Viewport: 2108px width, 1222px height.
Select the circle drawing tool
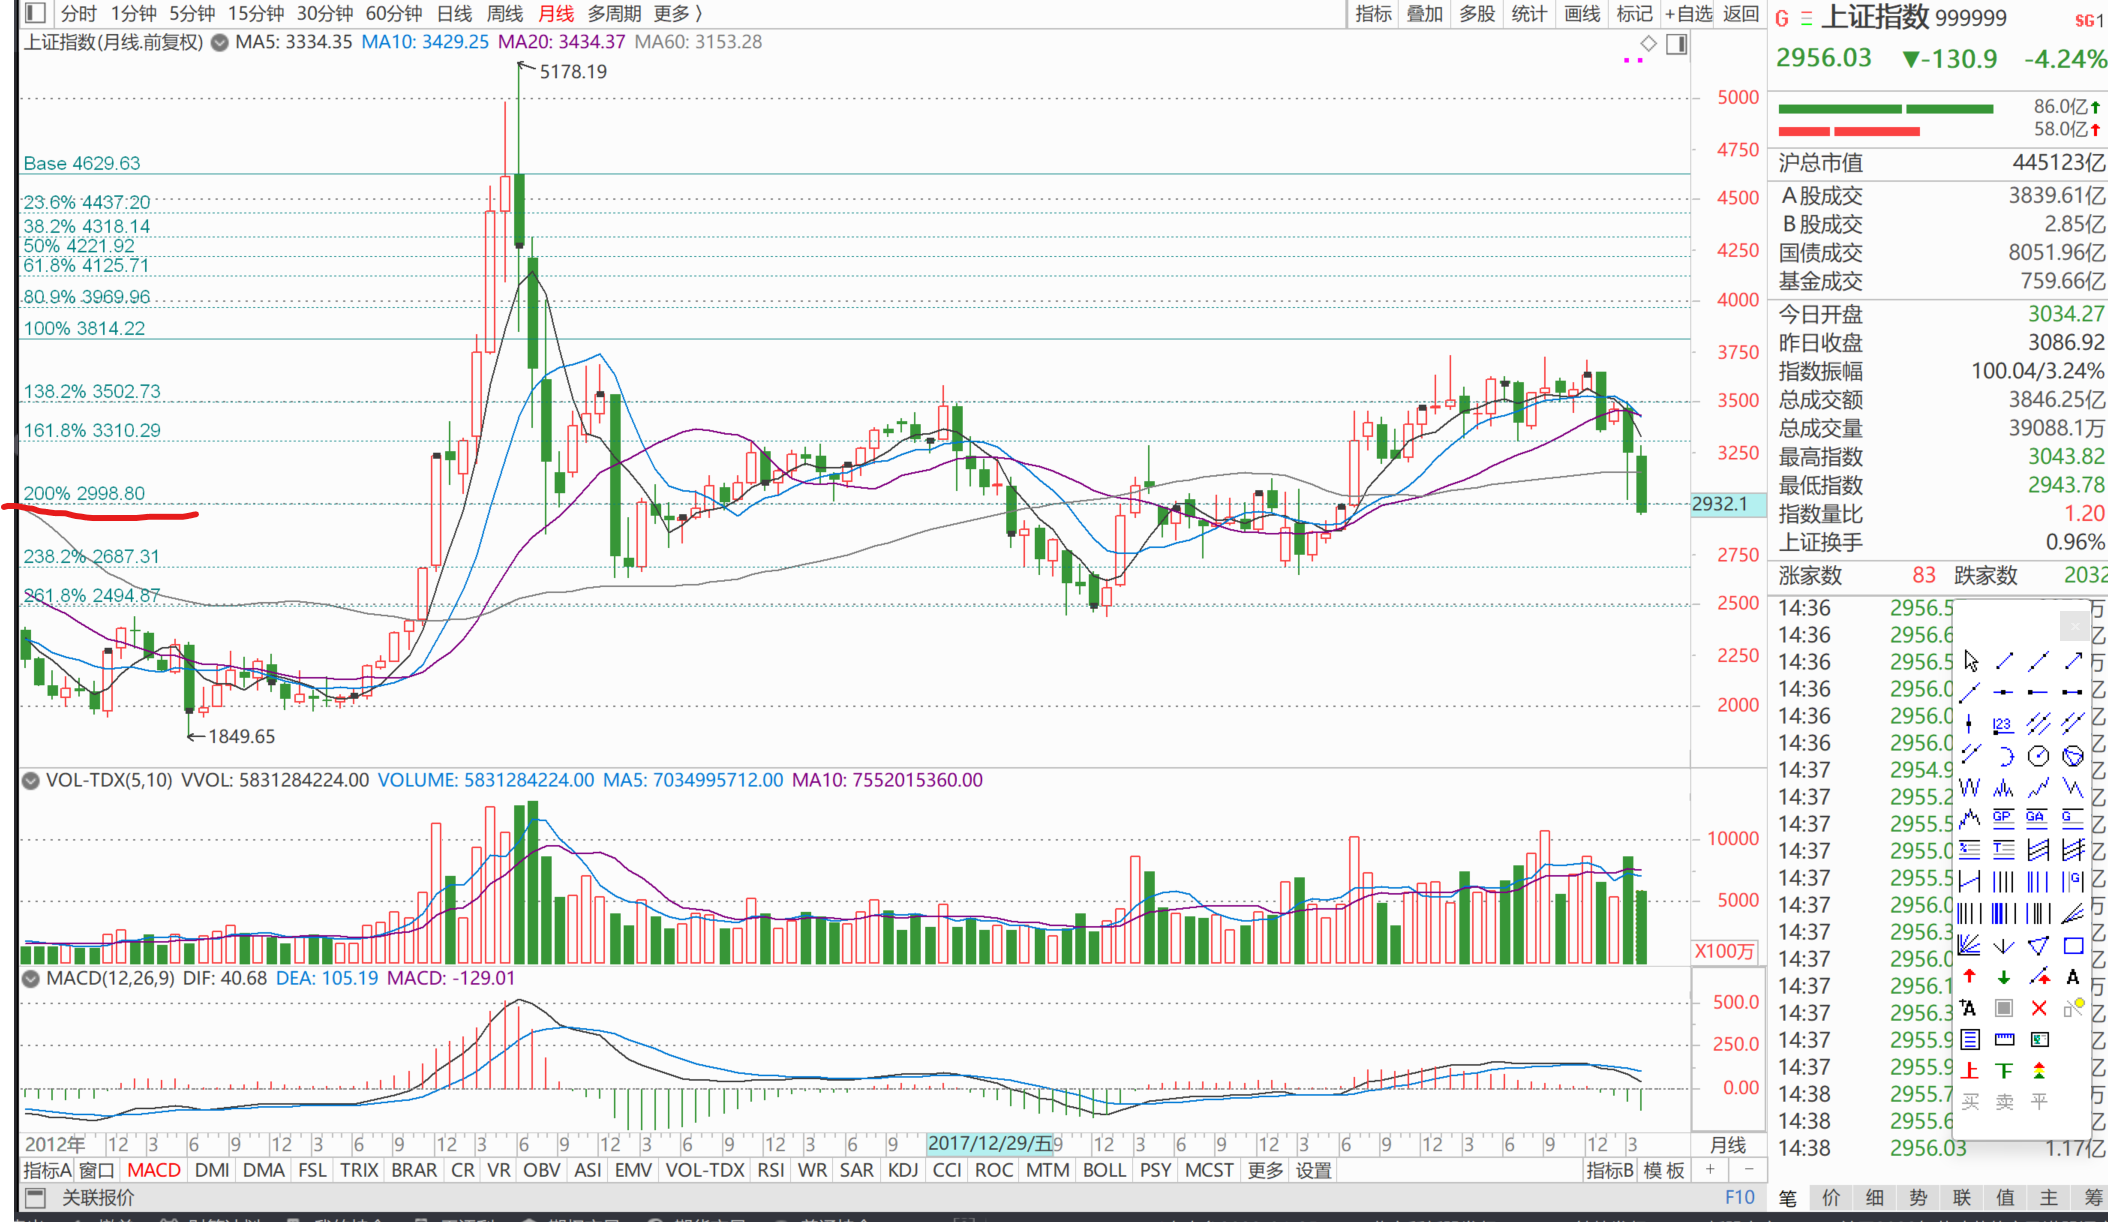(2039, 756)
